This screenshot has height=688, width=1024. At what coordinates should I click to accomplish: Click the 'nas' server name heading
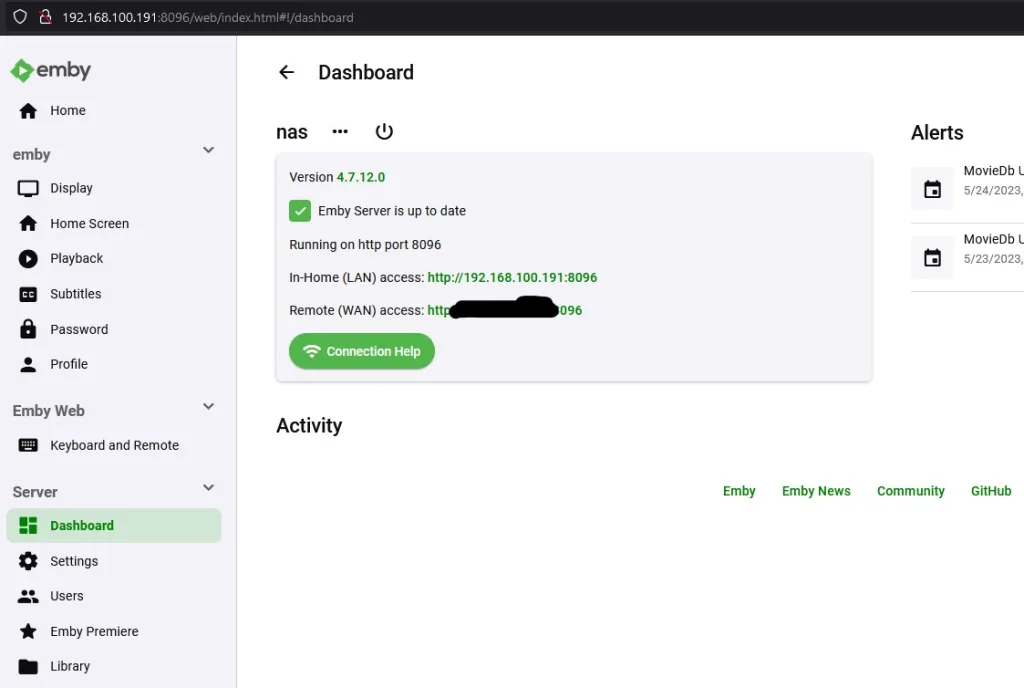click(x=292, y=132)
